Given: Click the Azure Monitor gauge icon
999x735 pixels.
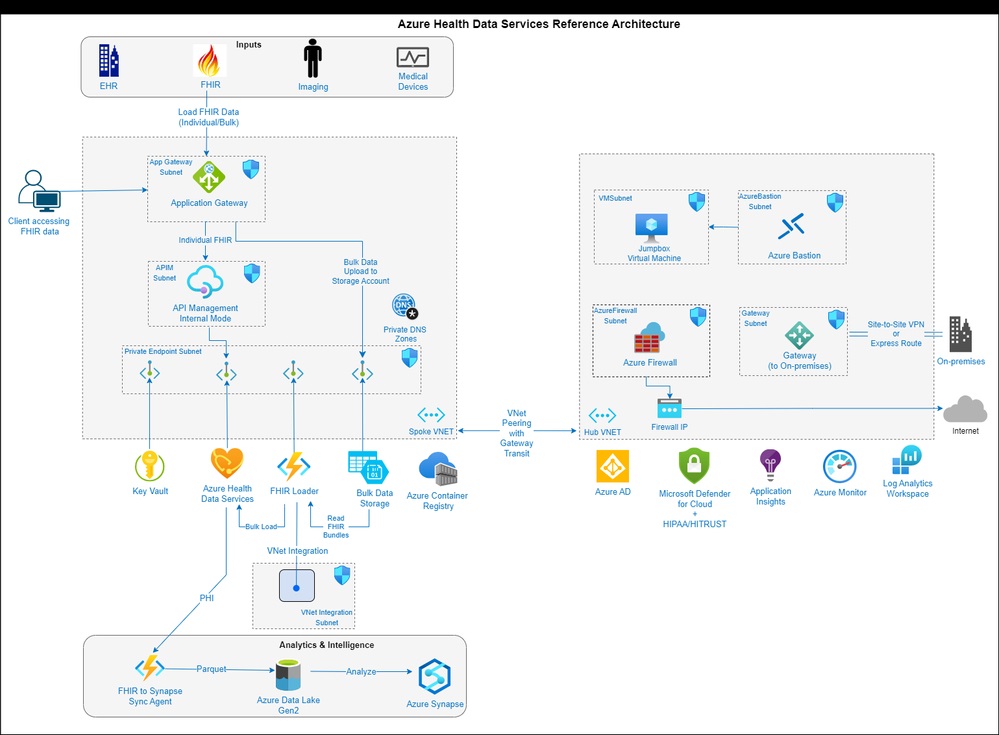Looking at the screenshot, I should 838,466.
